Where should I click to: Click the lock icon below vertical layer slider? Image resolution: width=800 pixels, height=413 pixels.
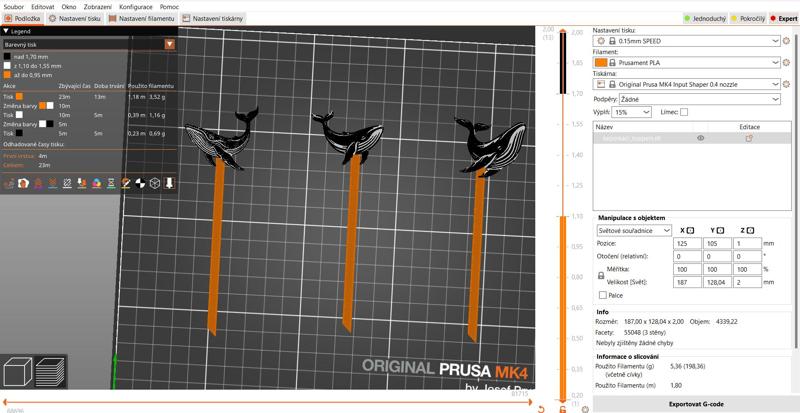[x=562, y=409]
